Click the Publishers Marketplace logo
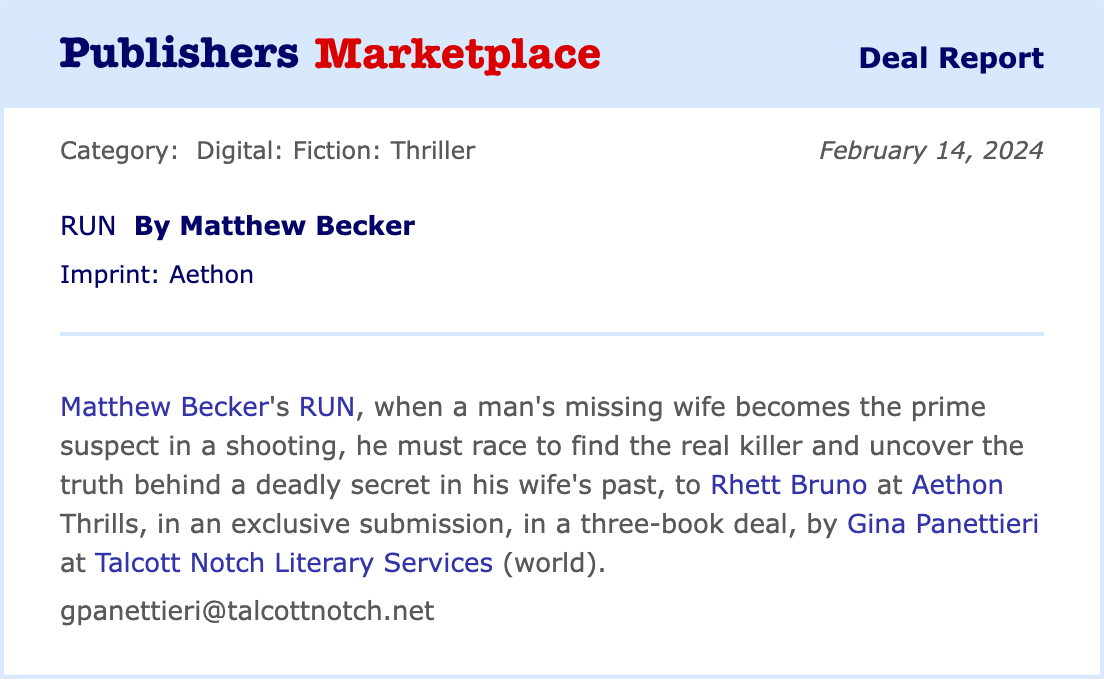The image size is (1104, 680). [x=329, y=54]
